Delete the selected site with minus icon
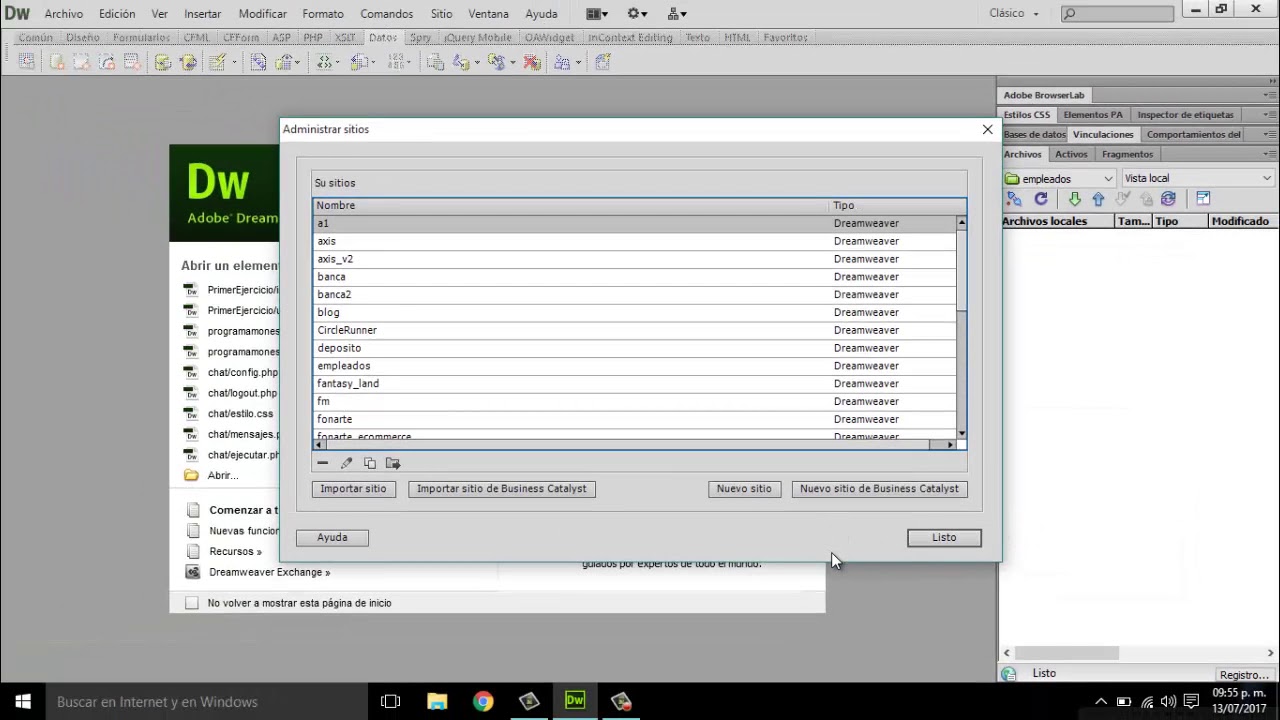The width and height of the screenshot is (1280, 720). coord(322,463)
